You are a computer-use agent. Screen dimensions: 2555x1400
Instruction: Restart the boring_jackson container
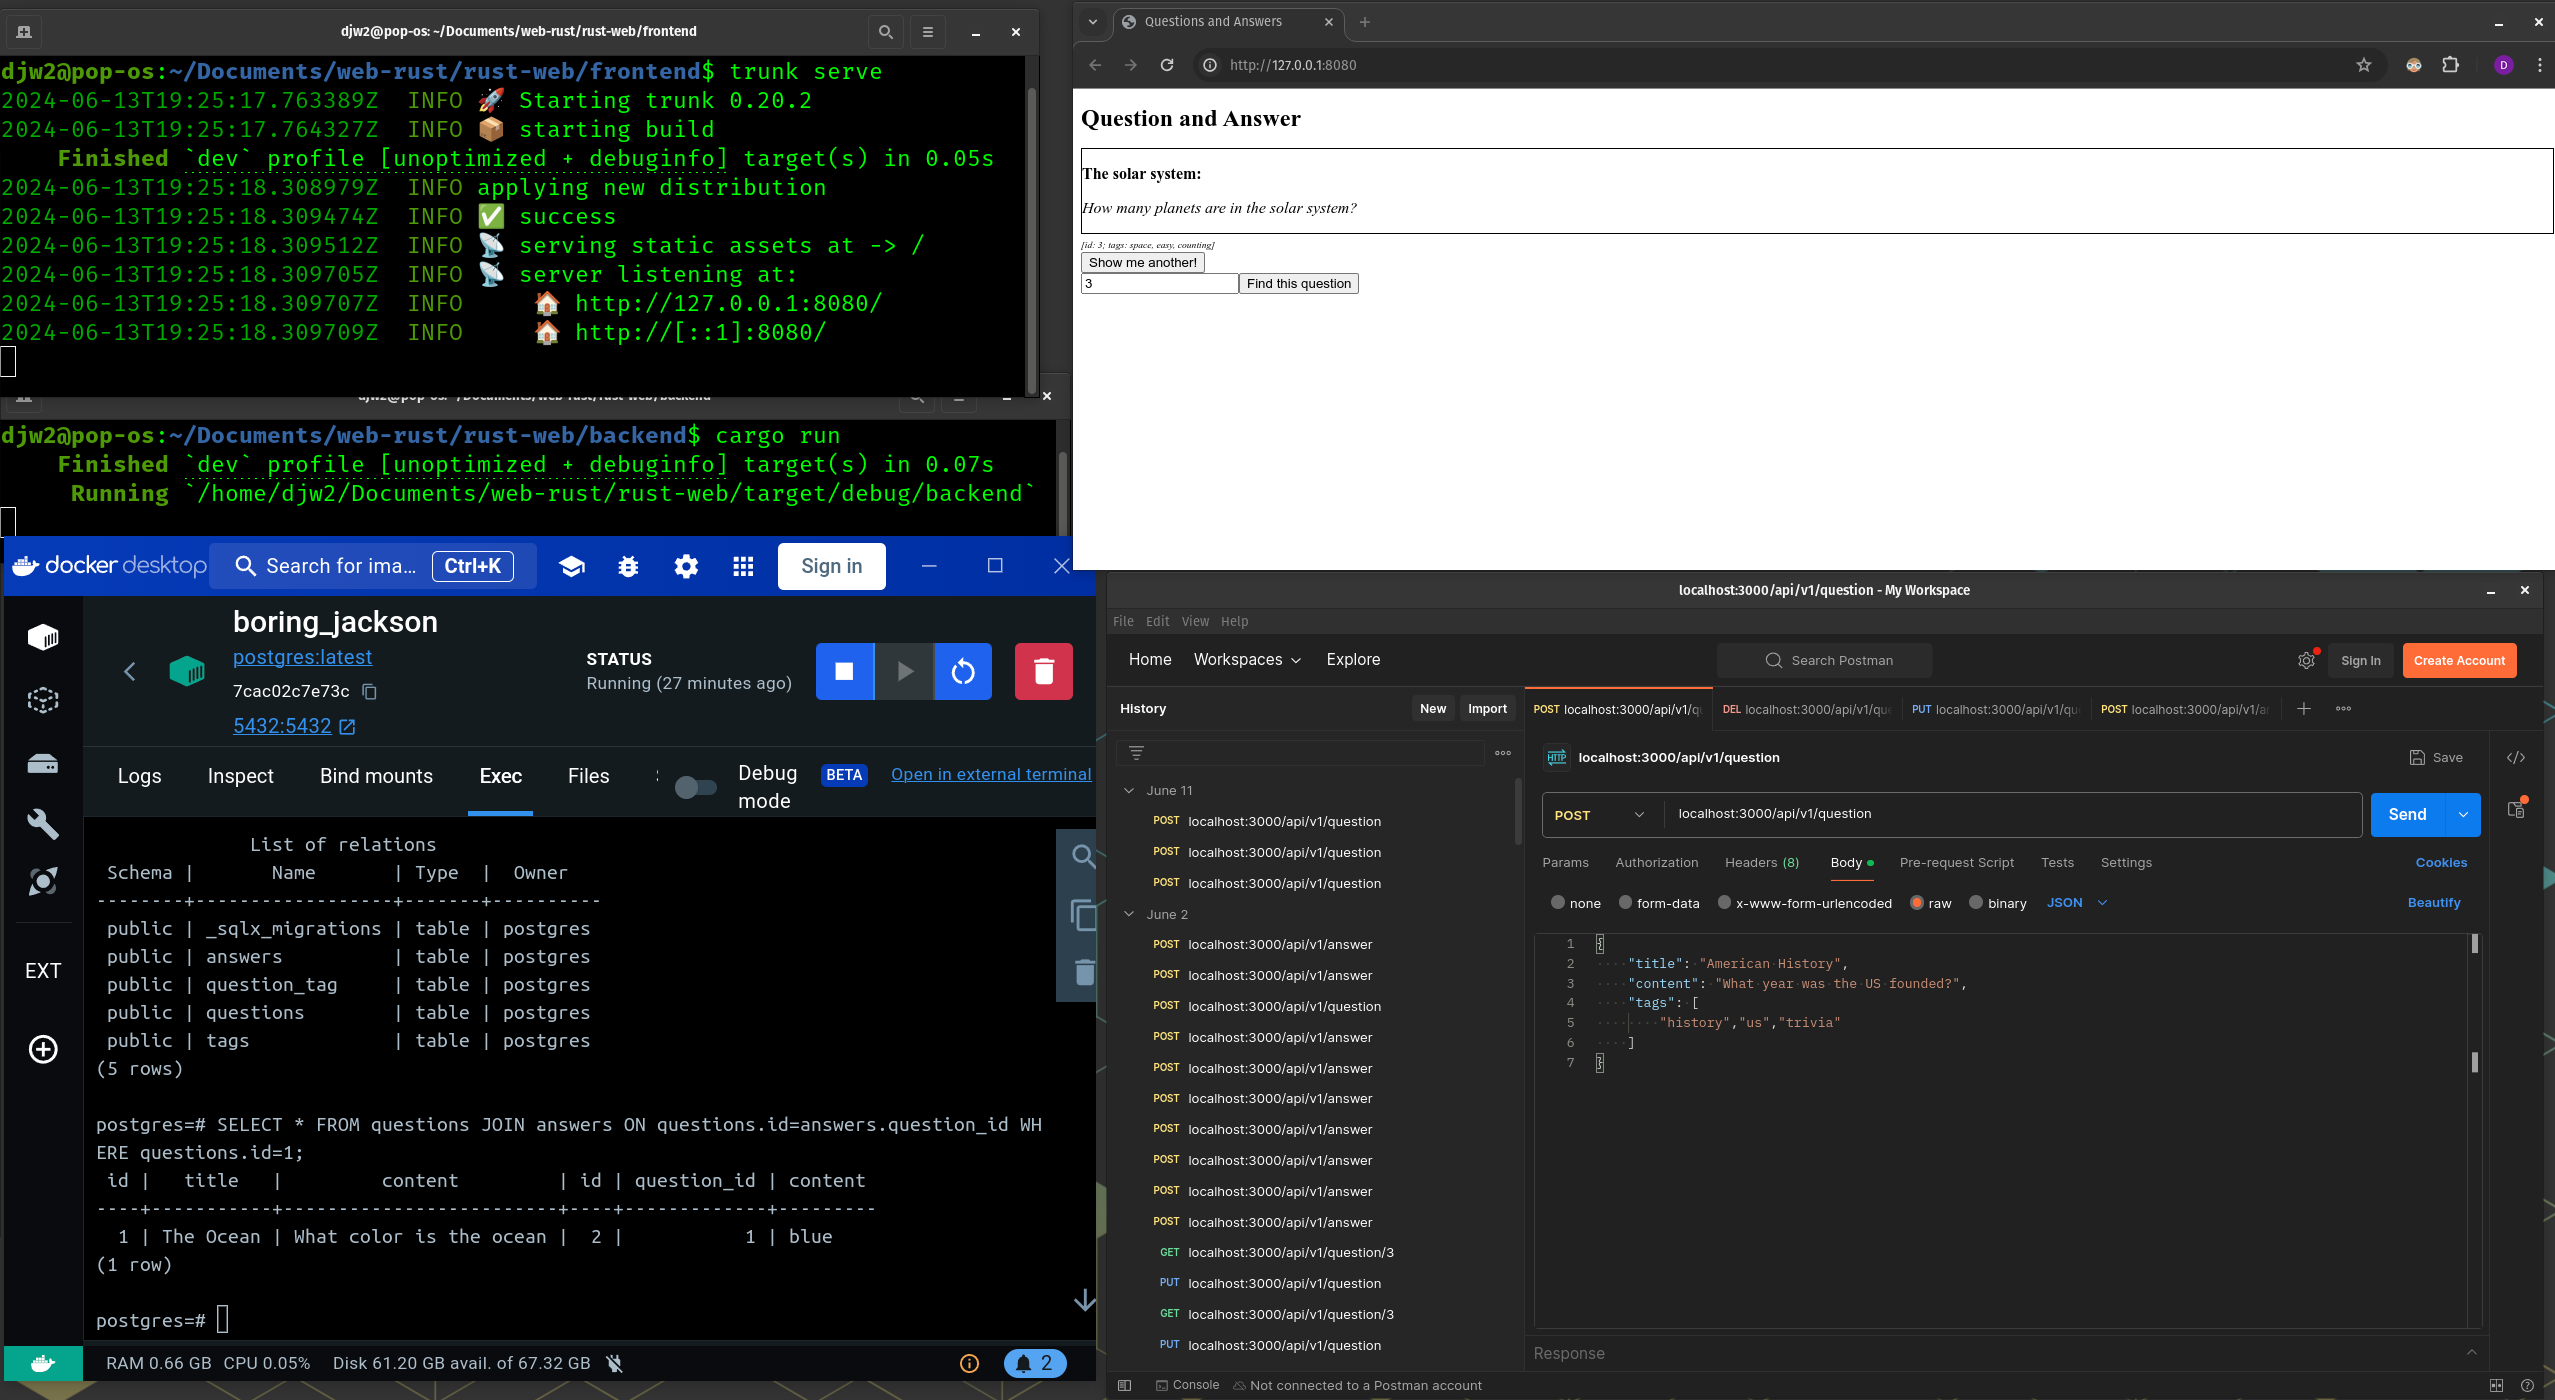pos(962,671)
